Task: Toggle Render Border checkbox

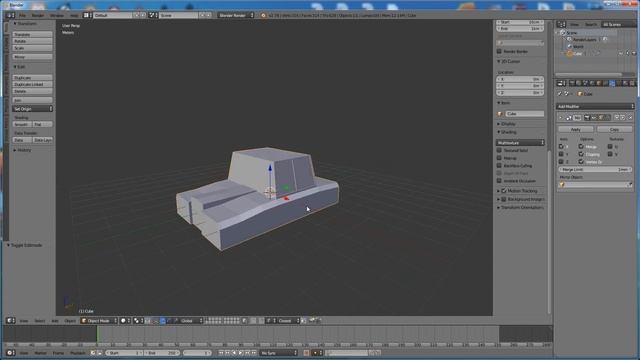Action: coord(499,51)
